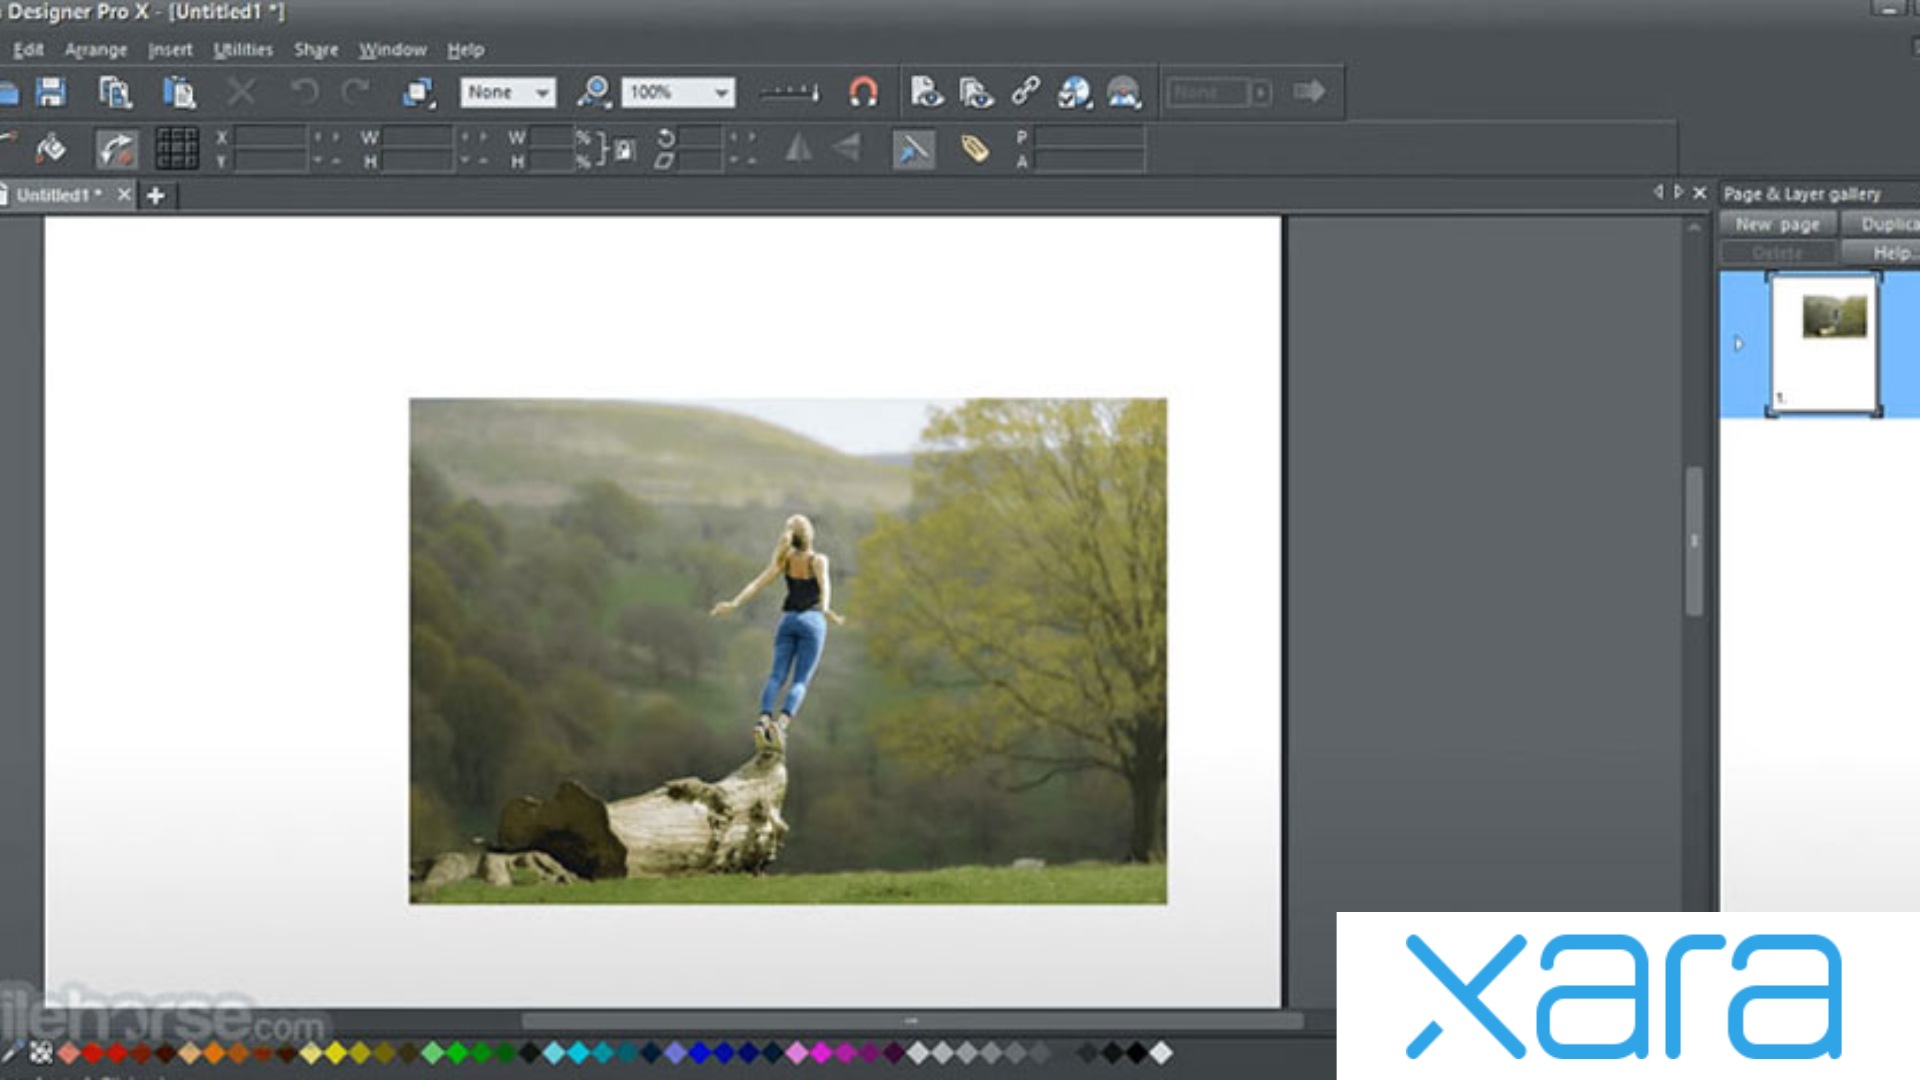Screen dimensions: 1920x1080
Task: Click the Redo arrow icon
Action: tap(356, 92)
